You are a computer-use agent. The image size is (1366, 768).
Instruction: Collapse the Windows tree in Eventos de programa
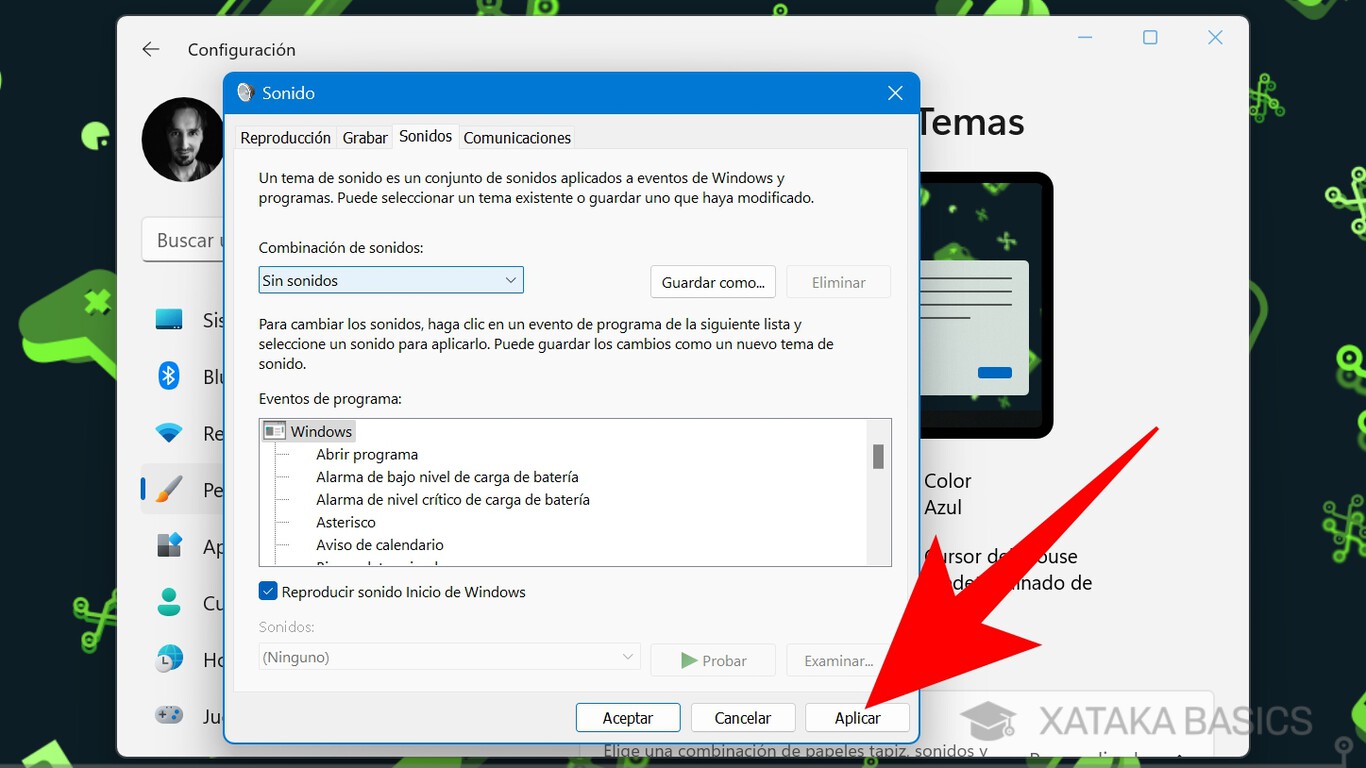pos(274,430)
